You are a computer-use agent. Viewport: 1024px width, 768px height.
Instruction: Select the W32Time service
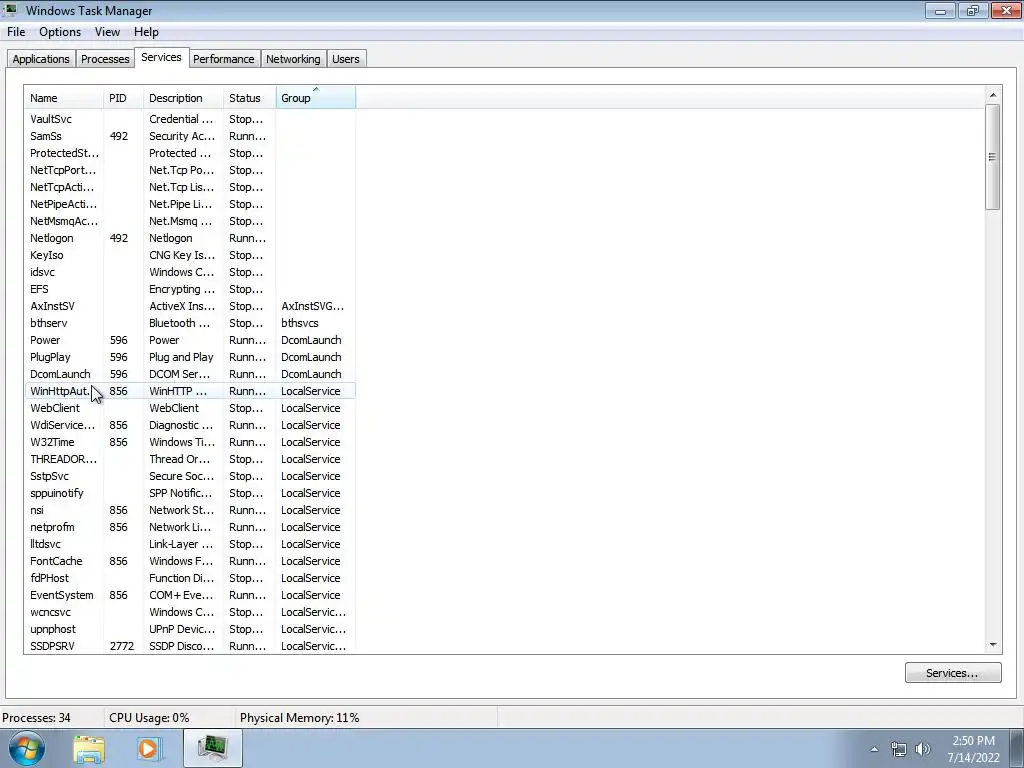pyautogui.click(x=52, y=441)
